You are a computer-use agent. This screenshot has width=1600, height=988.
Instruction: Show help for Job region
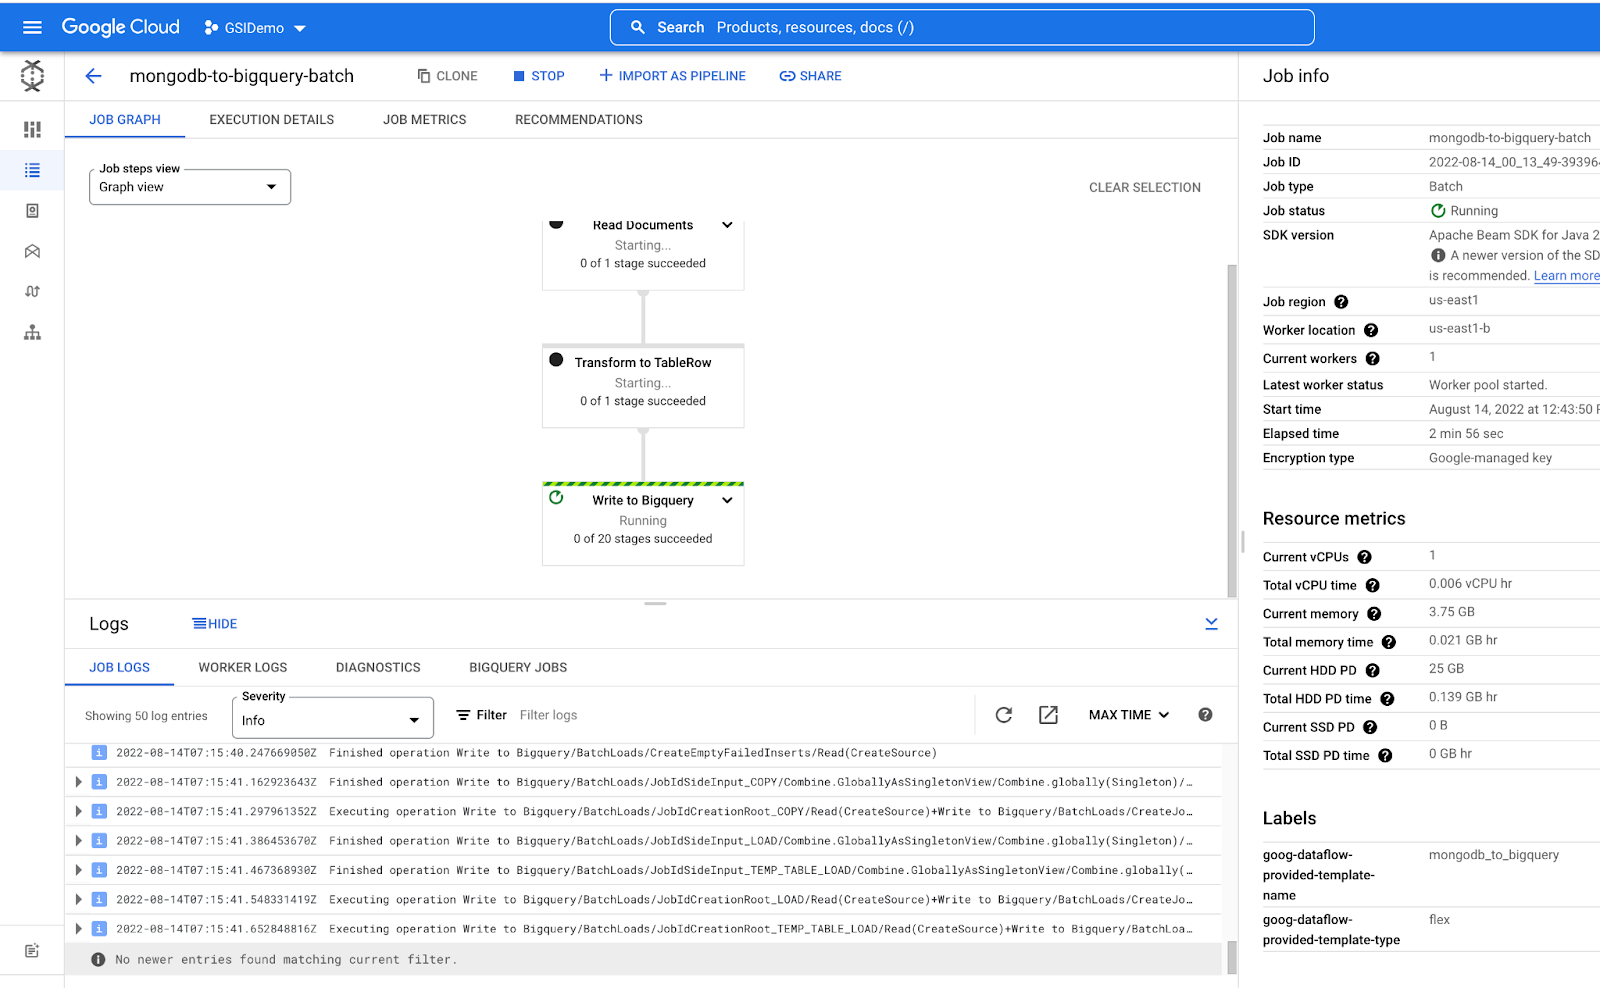tap(1341, 302)
